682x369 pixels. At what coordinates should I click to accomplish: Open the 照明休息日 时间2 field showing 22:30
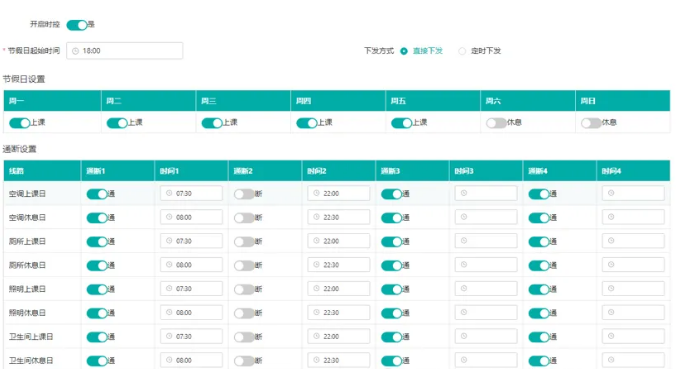339,312
